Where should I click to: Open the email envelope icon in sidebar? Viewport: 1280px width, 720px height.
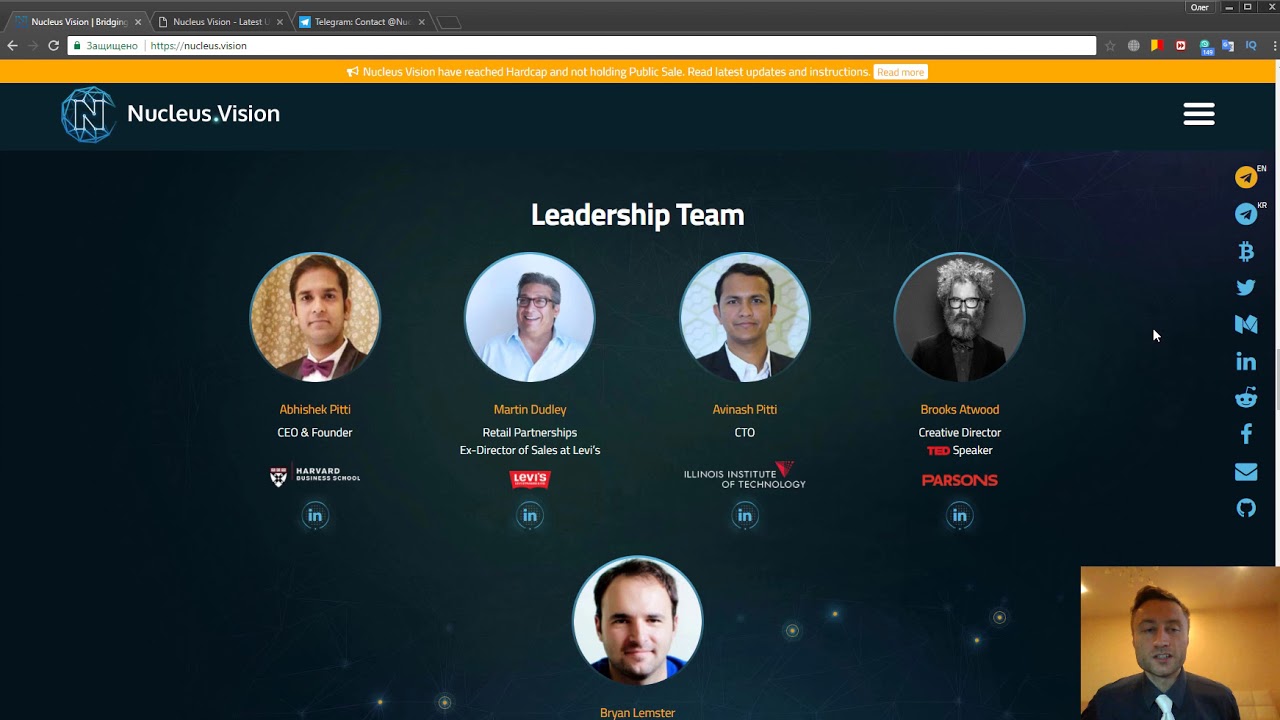(1246, 471)
